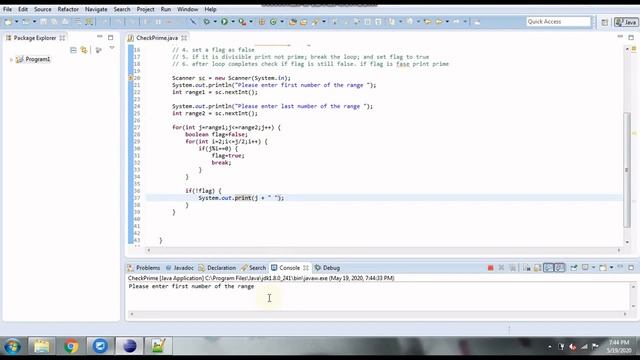
Task: Click Chrome icon in Windows taskbar
Action: point(71,346)
